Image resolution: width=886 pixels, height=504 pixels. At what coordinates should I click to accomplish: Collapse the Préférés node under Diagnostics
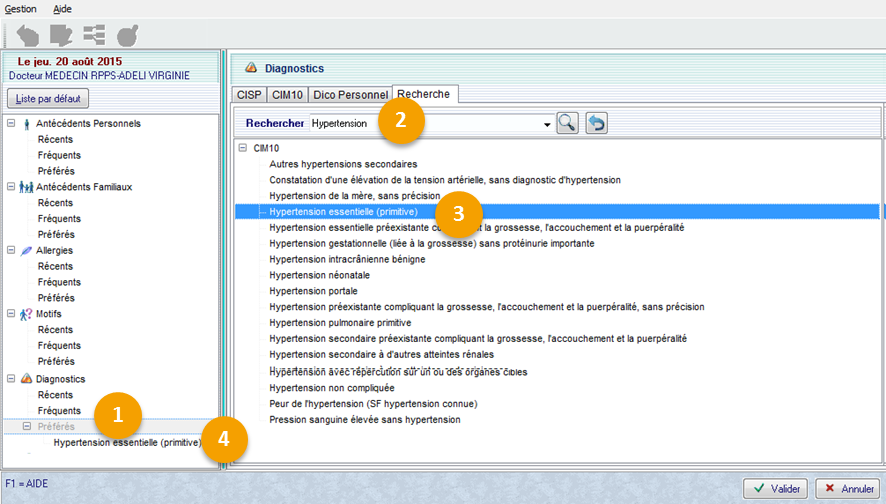click(27, 427)
